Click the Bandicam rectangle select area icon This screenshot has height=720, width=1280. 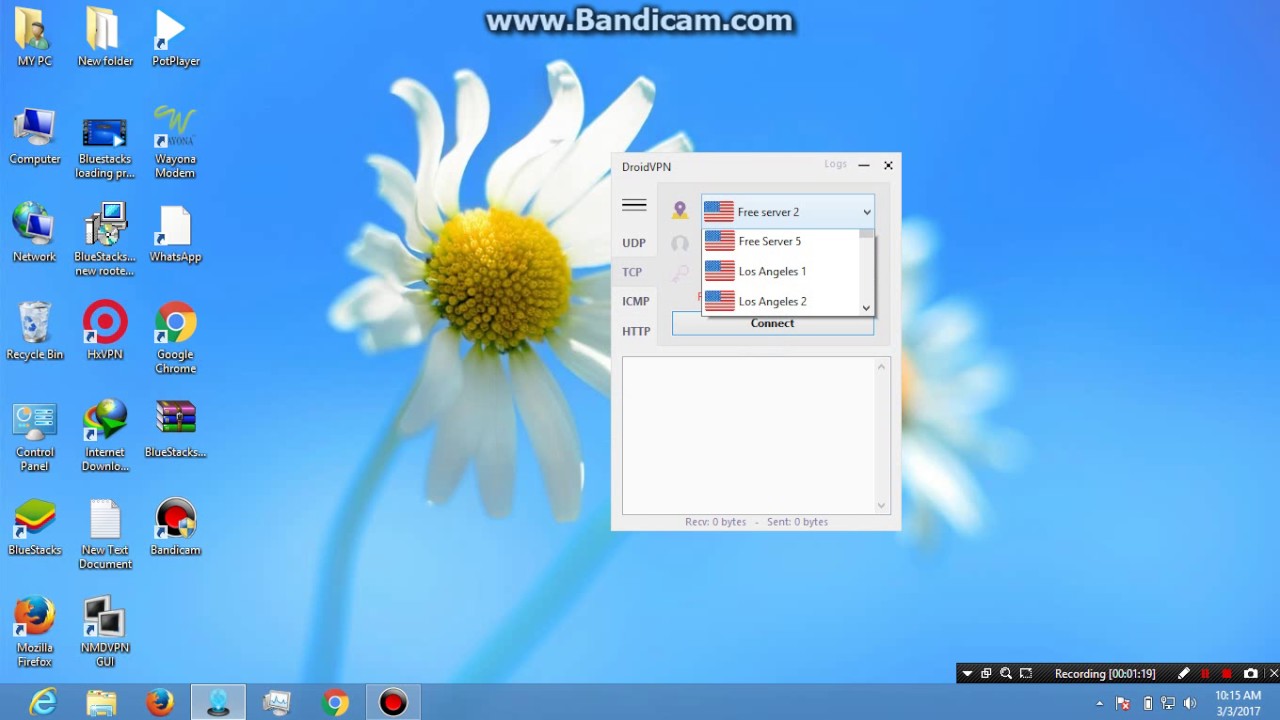tap(1026, 674)
